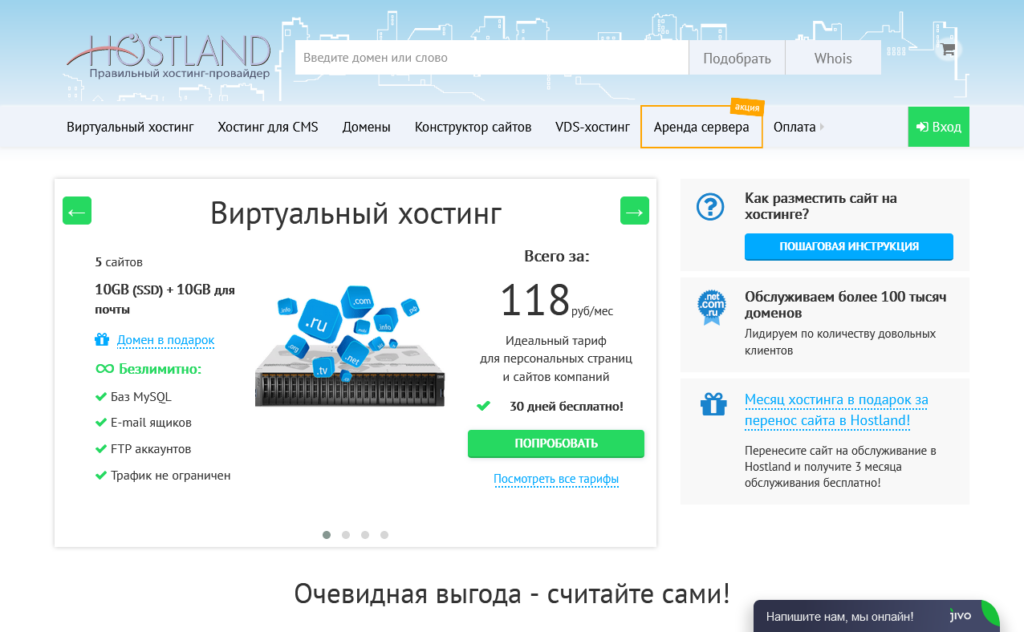Select the first slider dot

[x=327, y=535]
